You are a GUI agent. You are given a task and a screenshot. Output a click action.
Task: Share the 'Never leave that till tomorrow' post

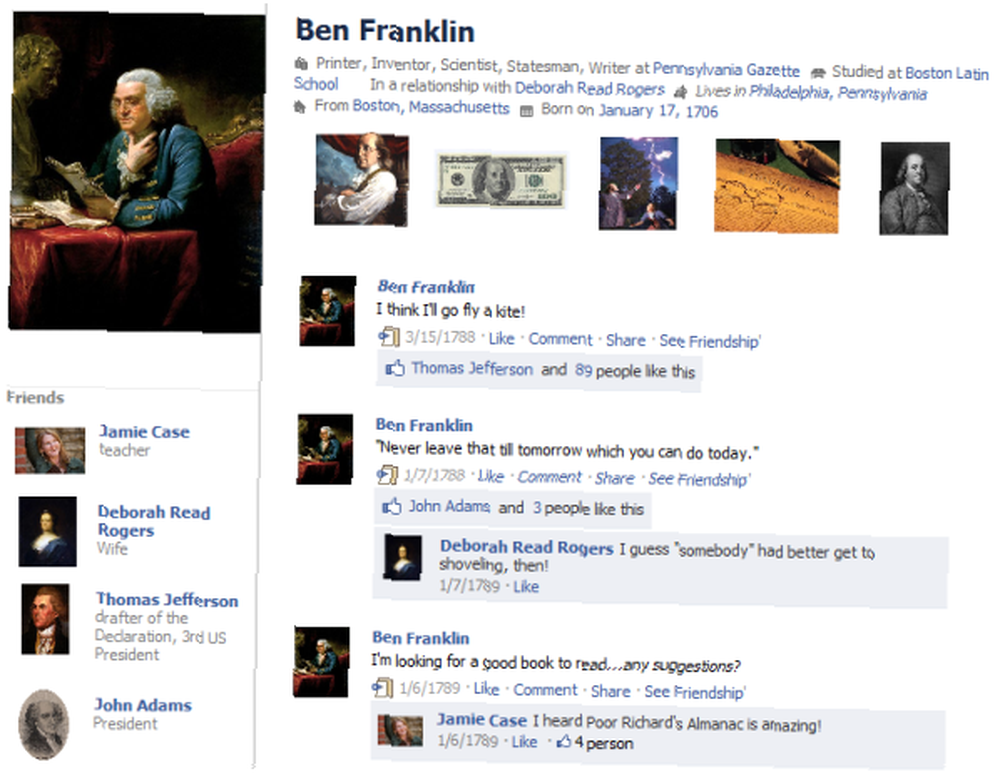pos(614,478)
